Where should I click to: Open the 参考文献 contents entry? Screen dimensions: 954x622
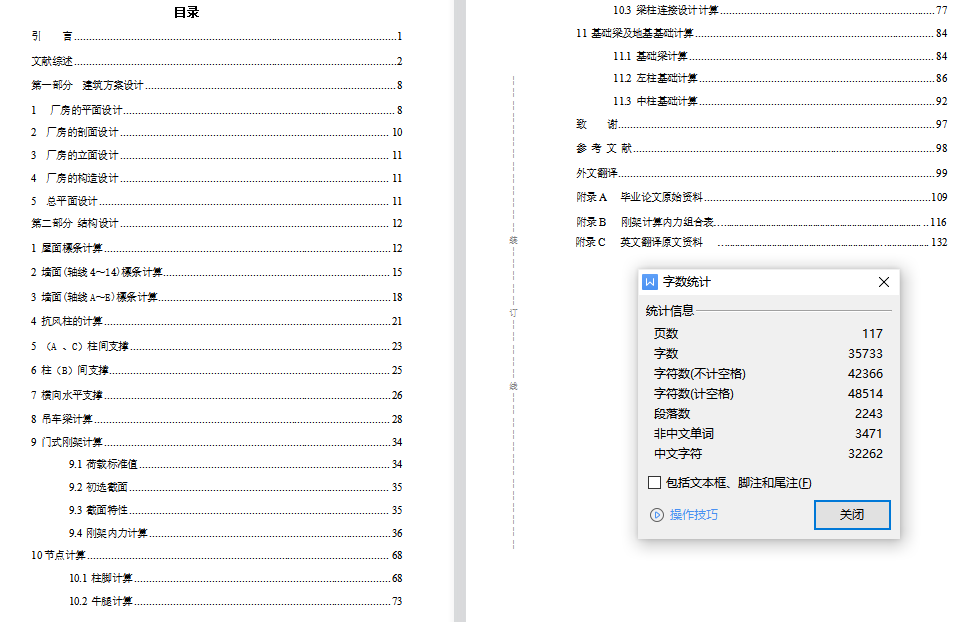[604, 148]
